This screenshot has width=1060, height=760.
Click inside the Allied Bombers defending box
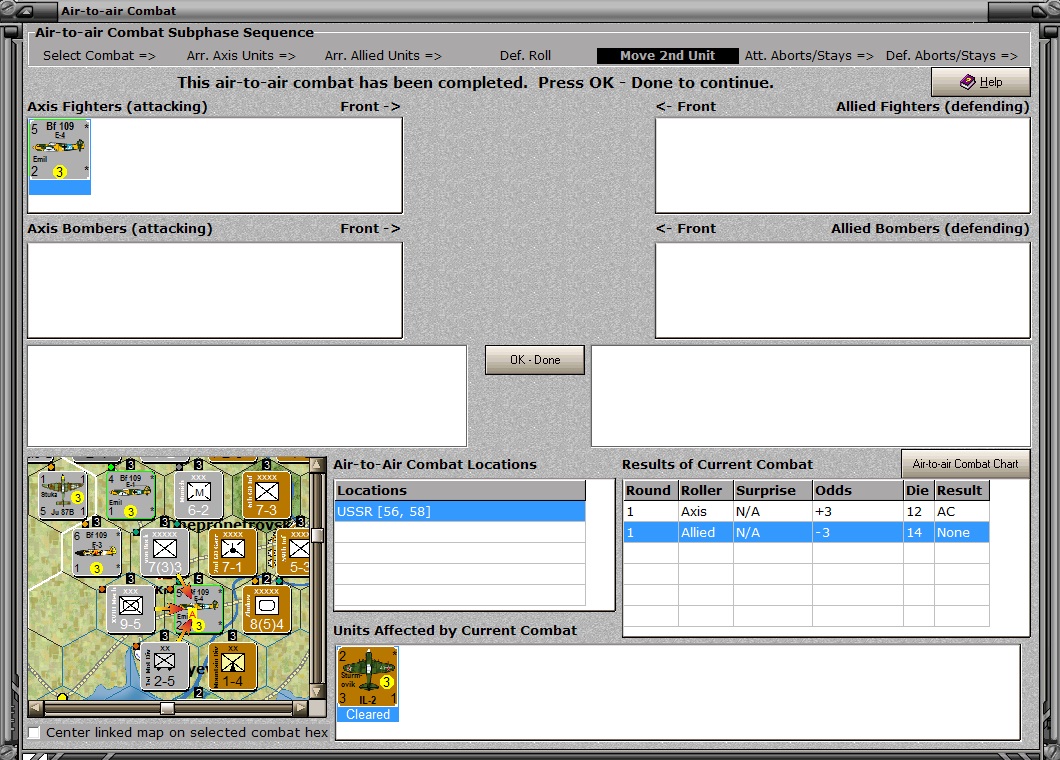tap(843, 290)
